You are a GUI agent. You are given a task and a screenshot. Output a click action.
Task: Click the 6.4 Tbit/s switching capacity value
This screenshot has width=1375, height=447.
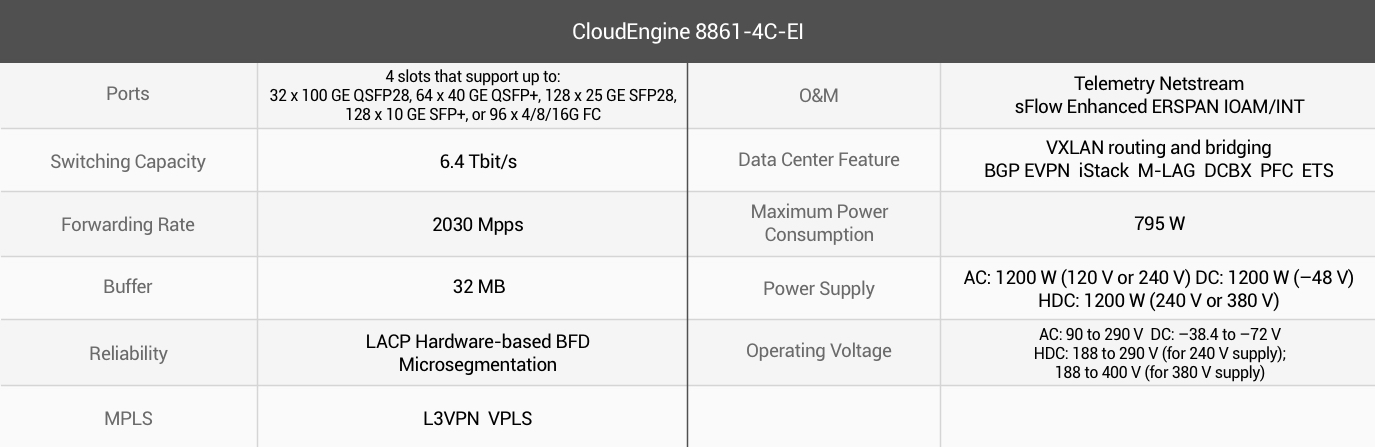coord(472,161)
